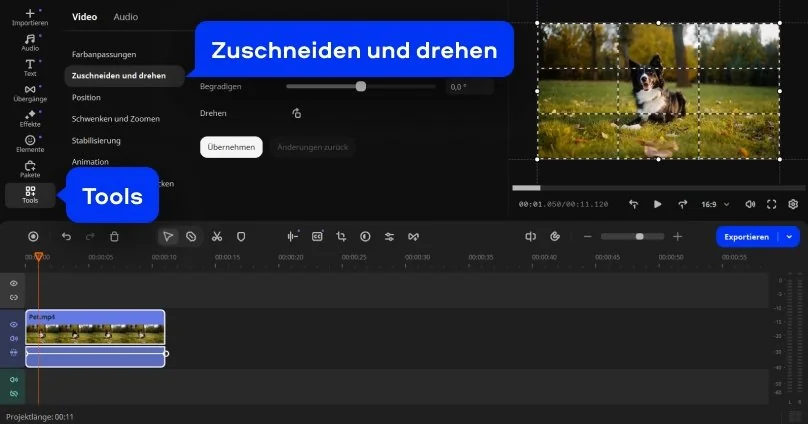Click the crop tool in timeline toolbar
Screen dimensions: 808x424
click(x=341, y=236)
